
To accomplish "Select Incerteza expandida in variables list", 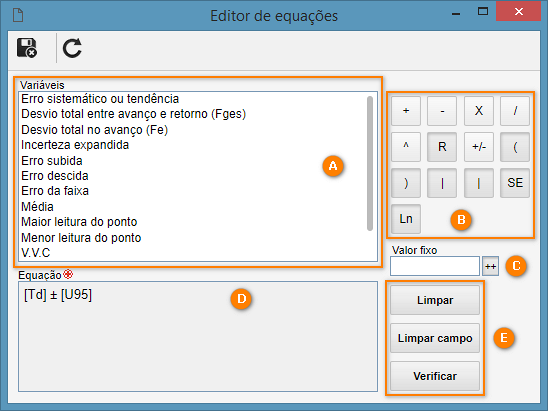I will pos(75,145).
